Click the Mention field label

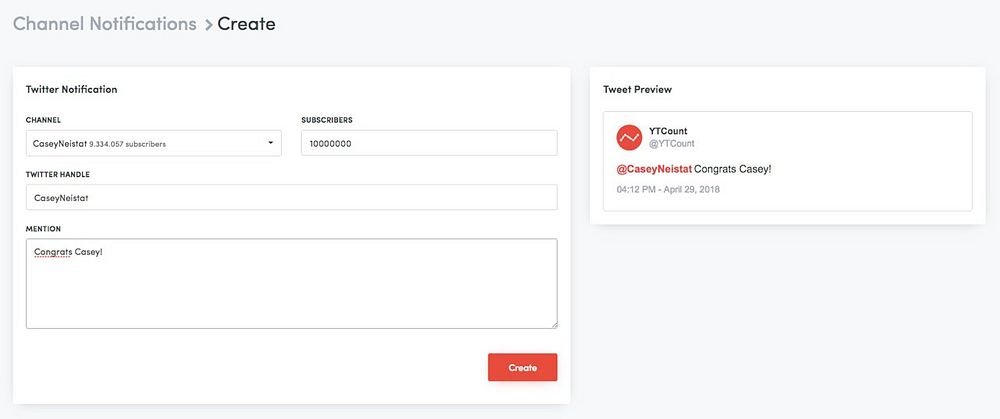[x=43, y=228]
